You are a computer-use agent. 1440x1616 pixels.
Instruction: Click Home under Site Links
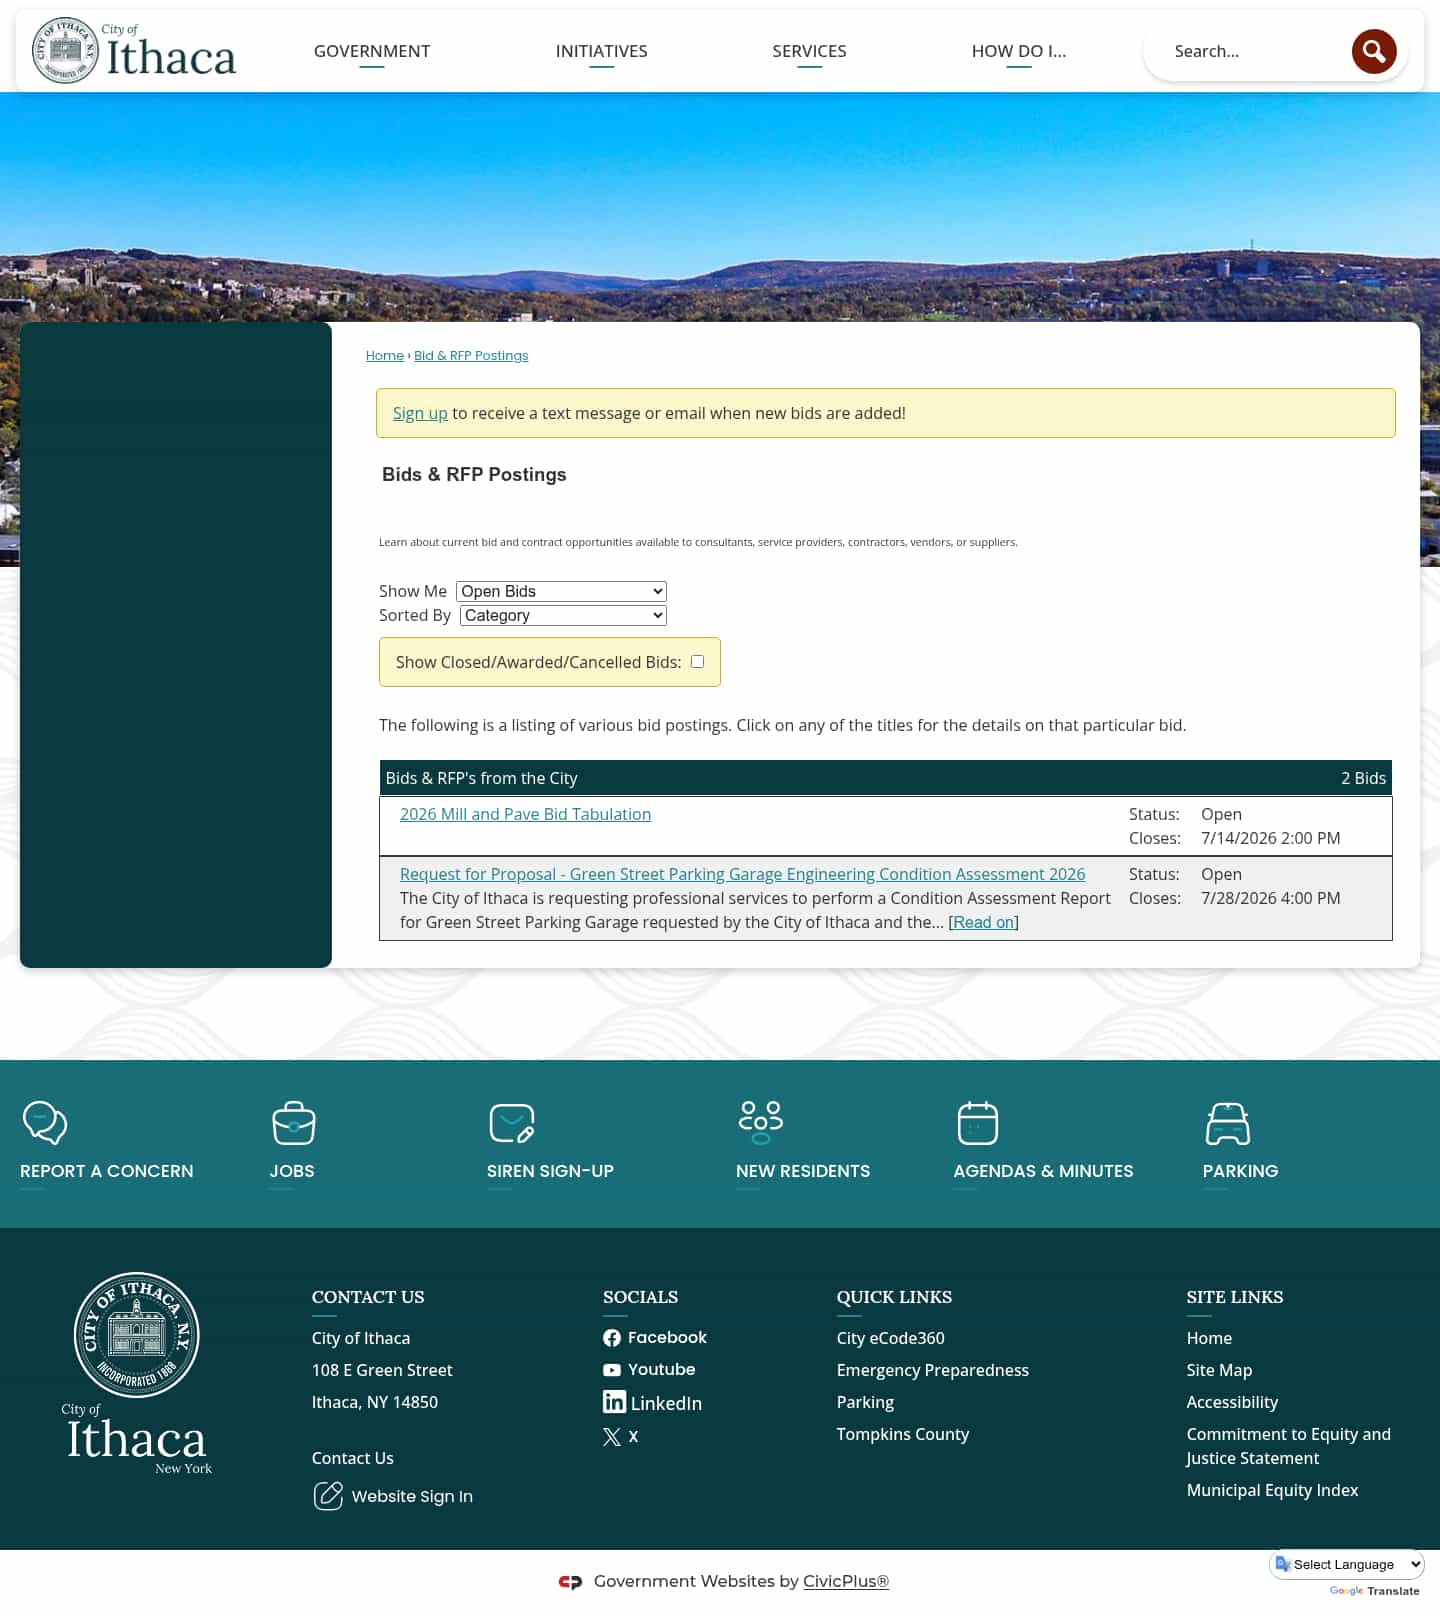pyautogui.click(x=1209, y=1338)
